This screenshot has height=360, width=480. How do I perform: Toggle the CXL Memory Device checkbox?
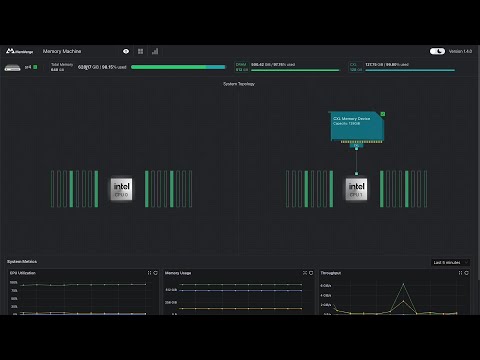point(383,114)
